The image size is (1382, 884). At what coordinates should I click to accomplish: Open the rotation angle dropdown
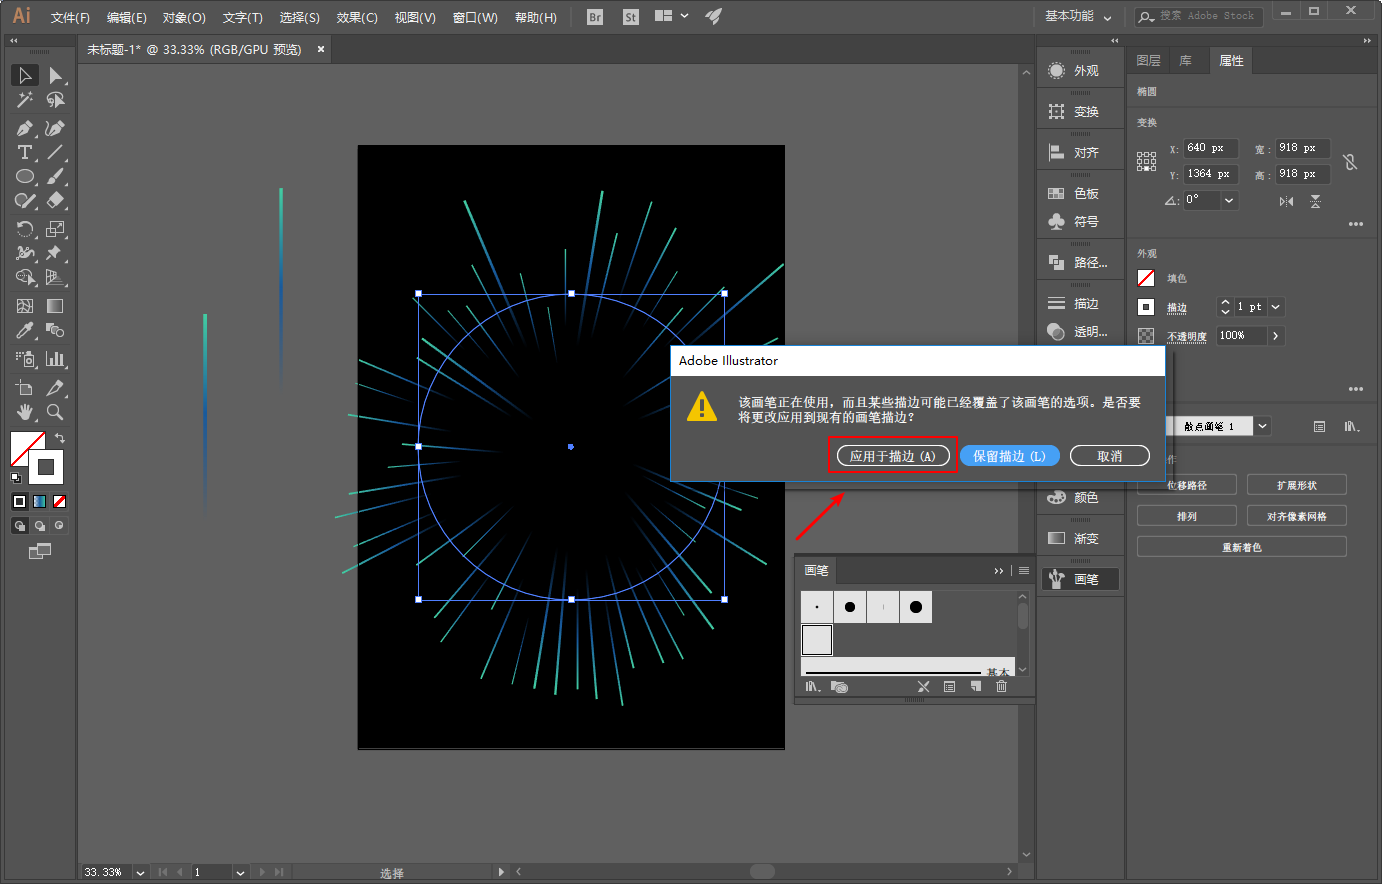click(1229, 200)
